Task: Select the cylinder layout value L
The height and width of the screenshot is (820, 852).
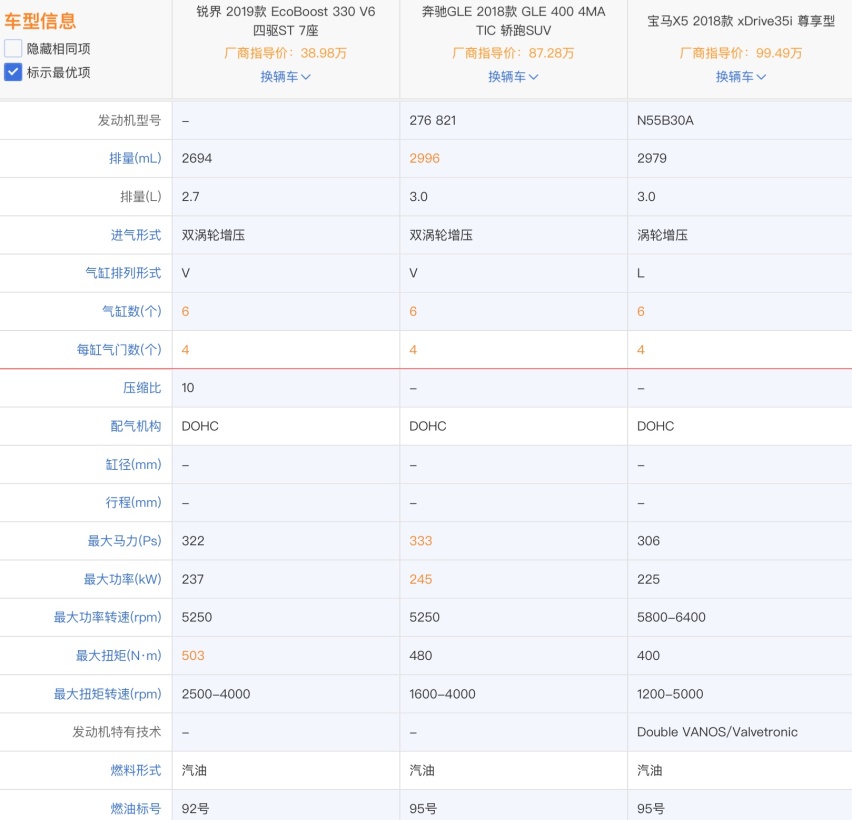Action: pyautogui.click(x=641, y=273)
